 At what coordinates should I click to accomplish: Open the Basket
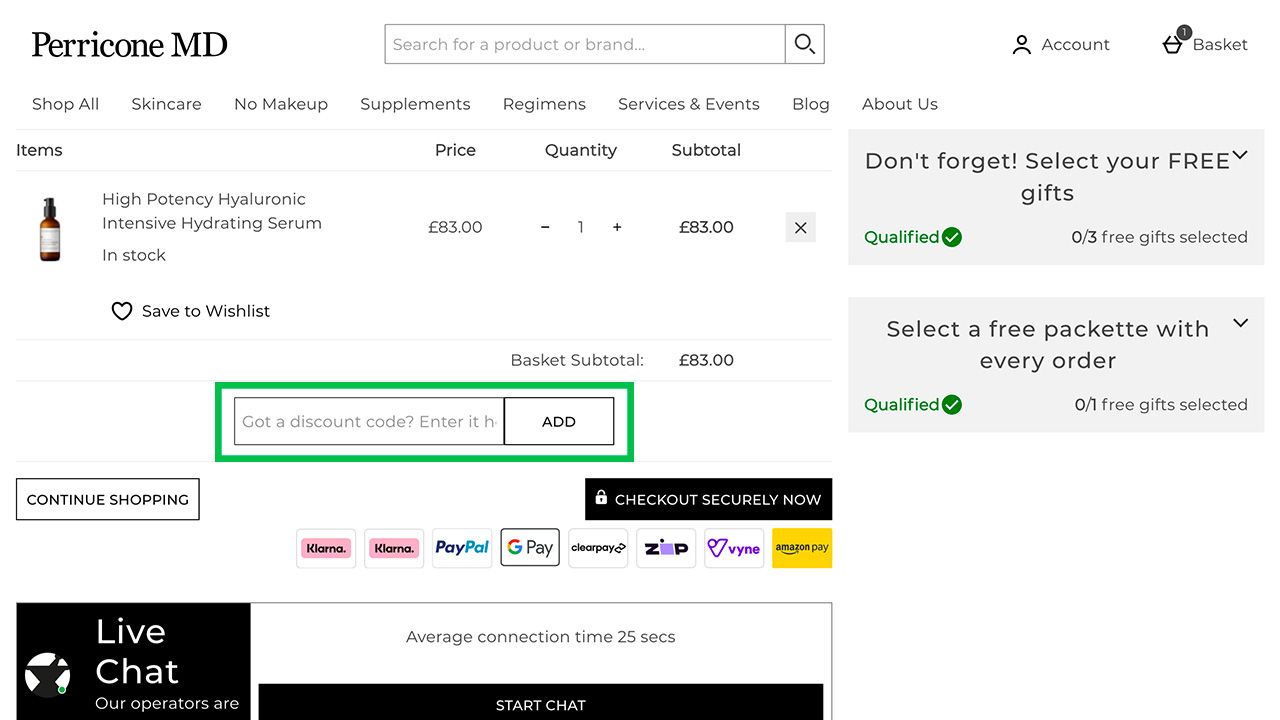(1205, 44)
